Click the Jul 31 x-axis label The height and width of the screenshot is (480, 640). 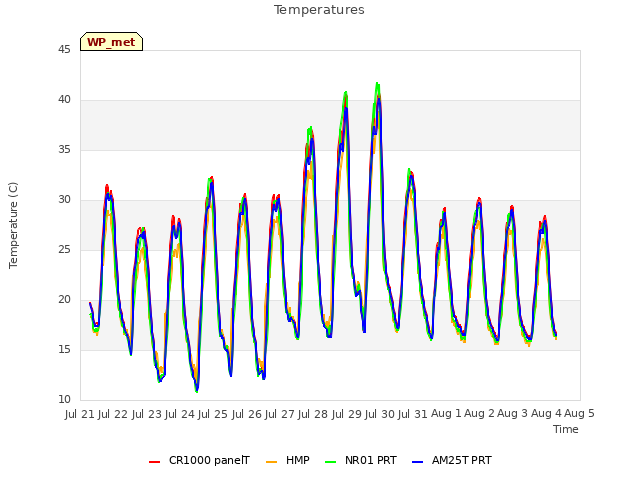[413, 414]
